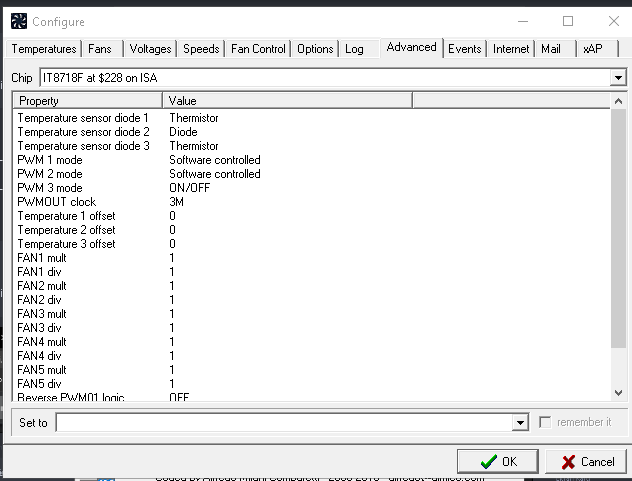Select the FAN5 div row
Screen dimensions: 632x481
[312, 383]
